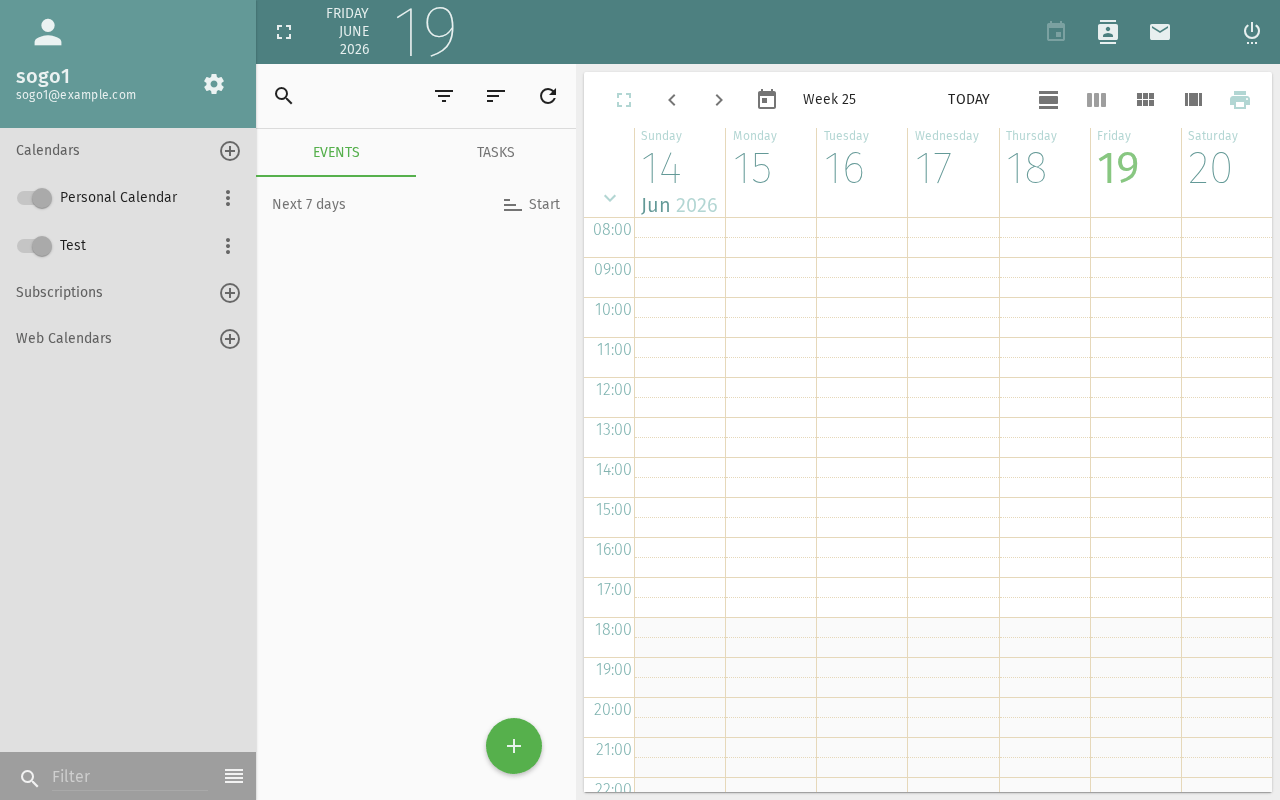
Task: Click the Personal Calendar name
Action: pos(118,198)
